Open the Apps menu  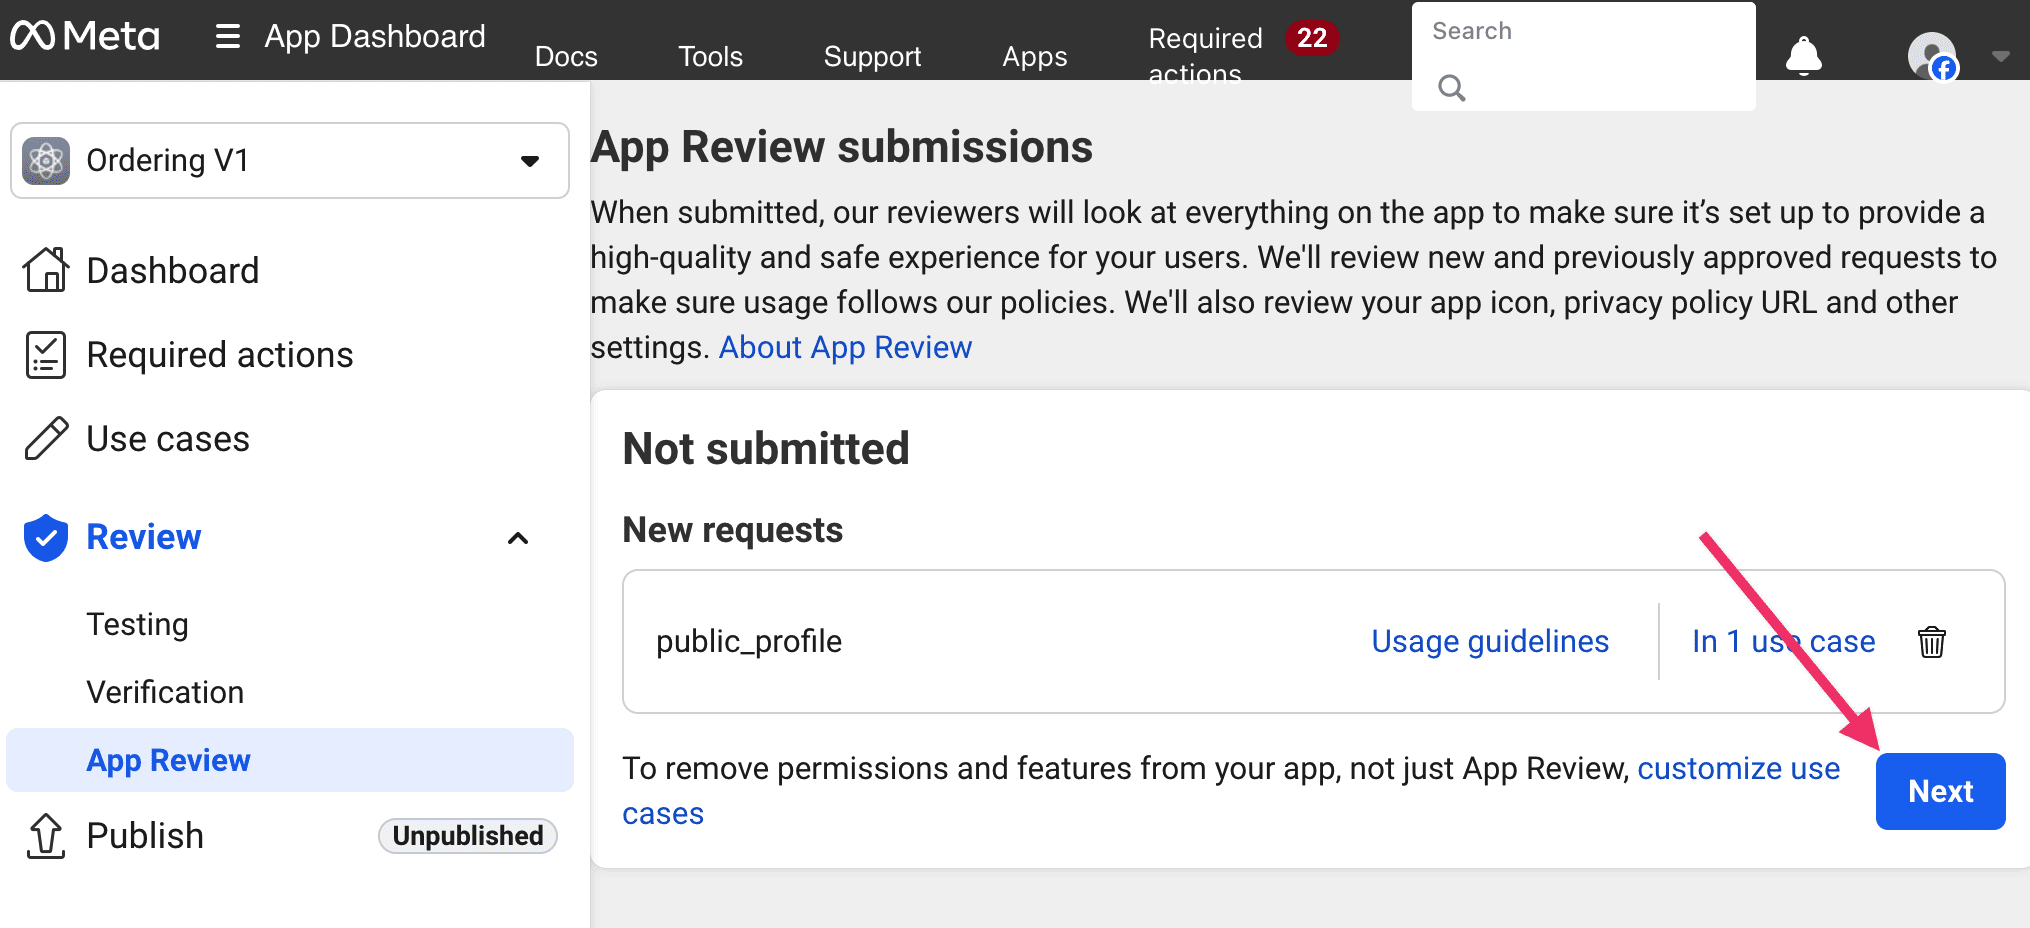1035,56
